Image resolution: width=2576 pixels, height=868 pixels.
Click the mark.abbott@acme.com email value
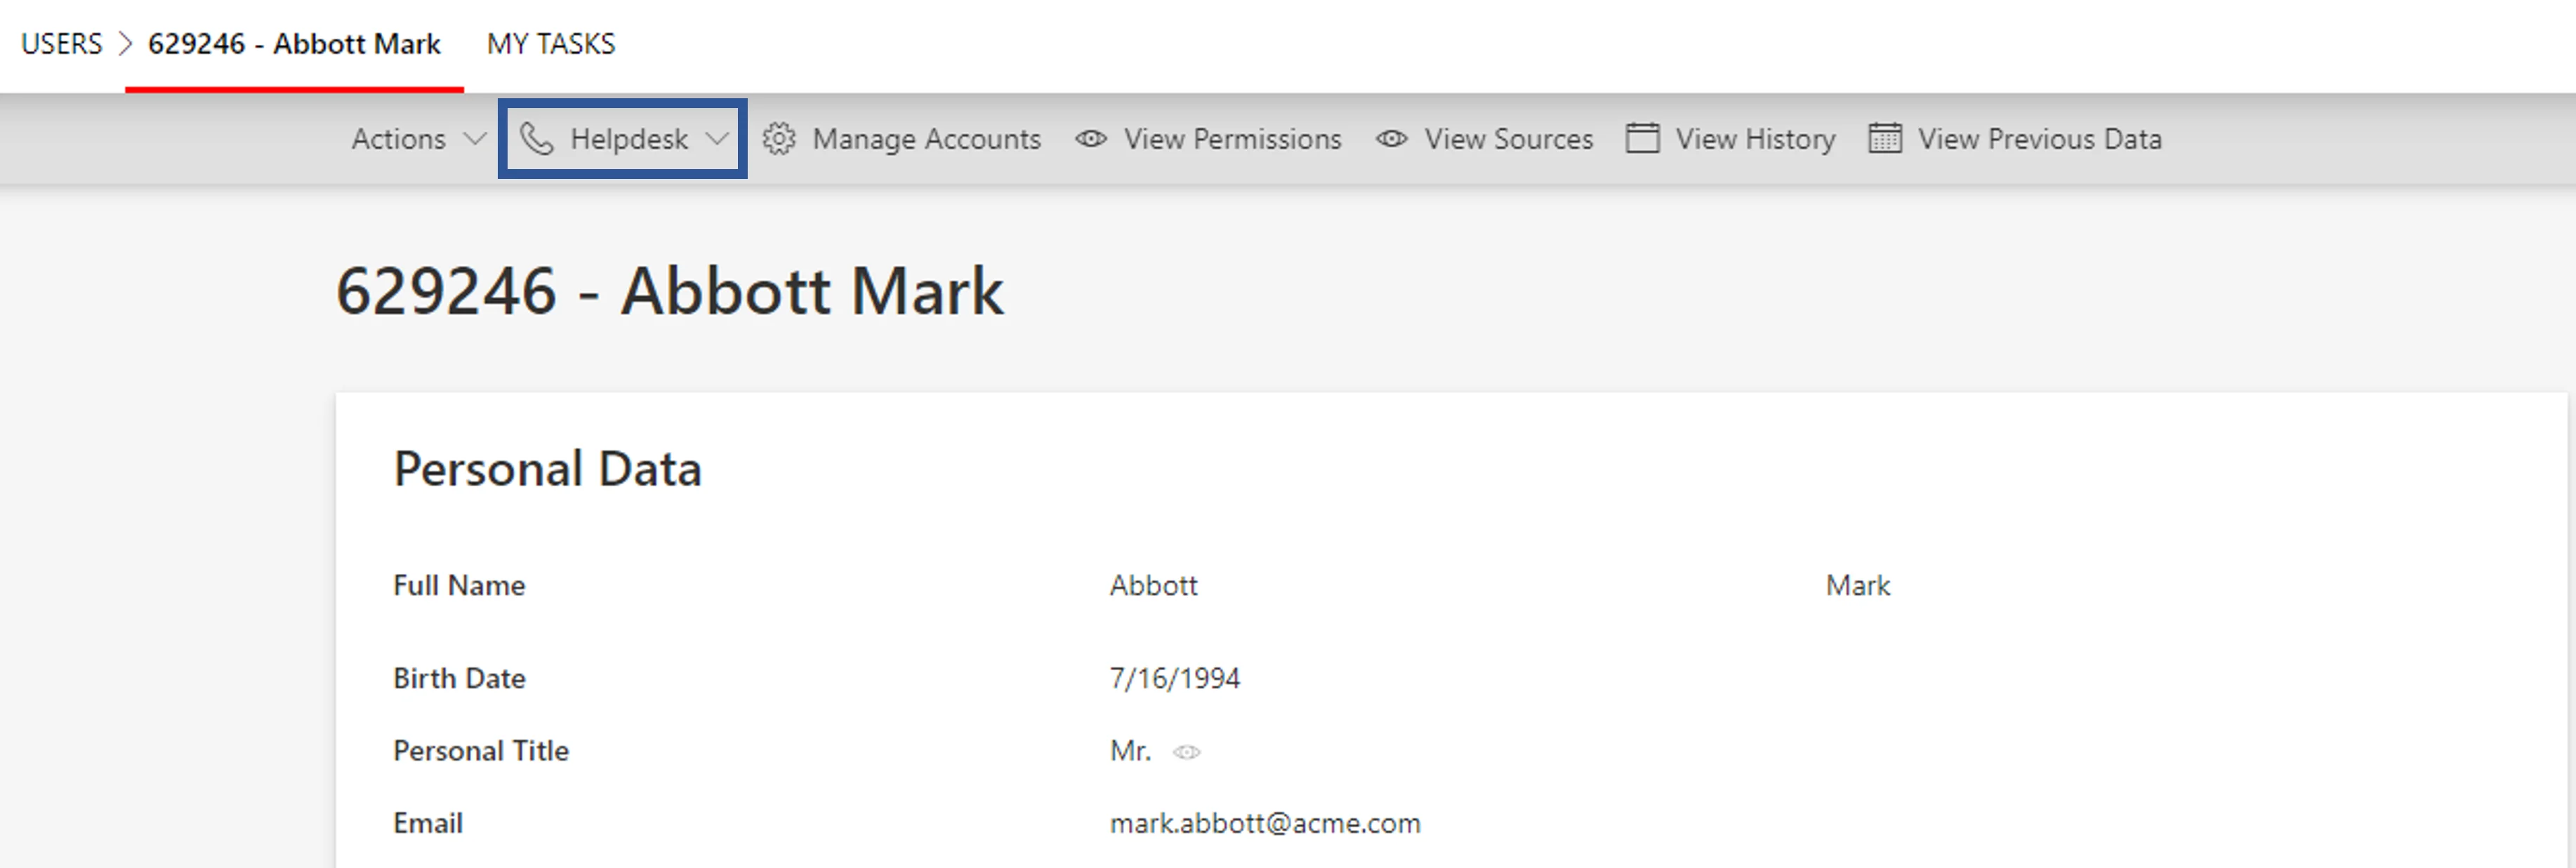tap(1265, 823)
